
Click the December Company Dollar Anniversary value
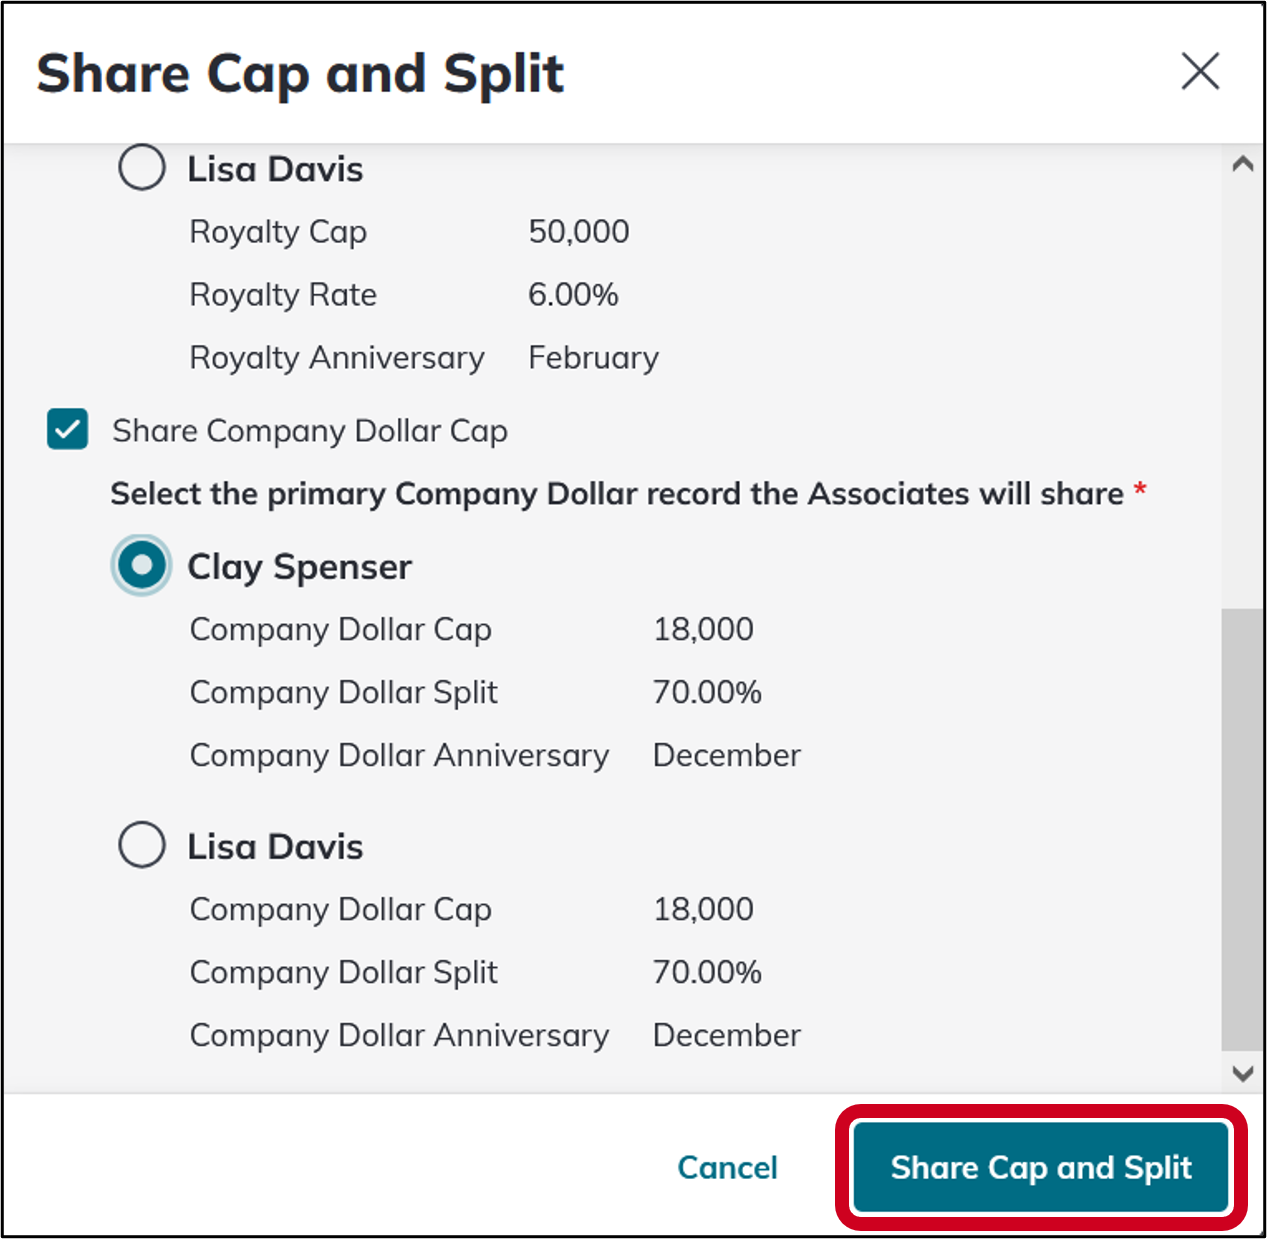coord(726,755)
